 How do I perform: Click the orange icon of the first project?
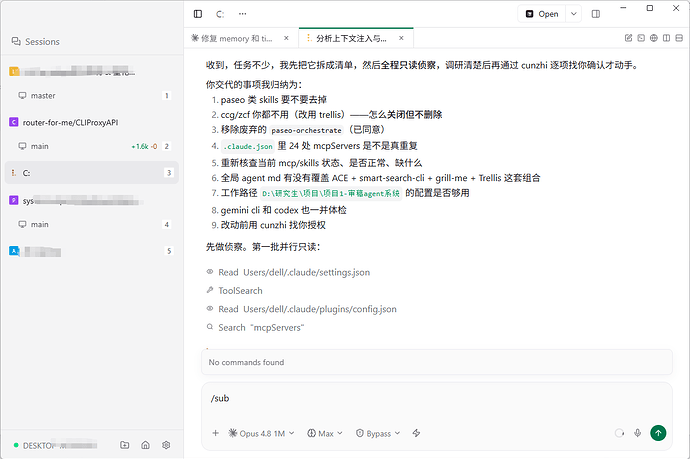coord(14,71)
